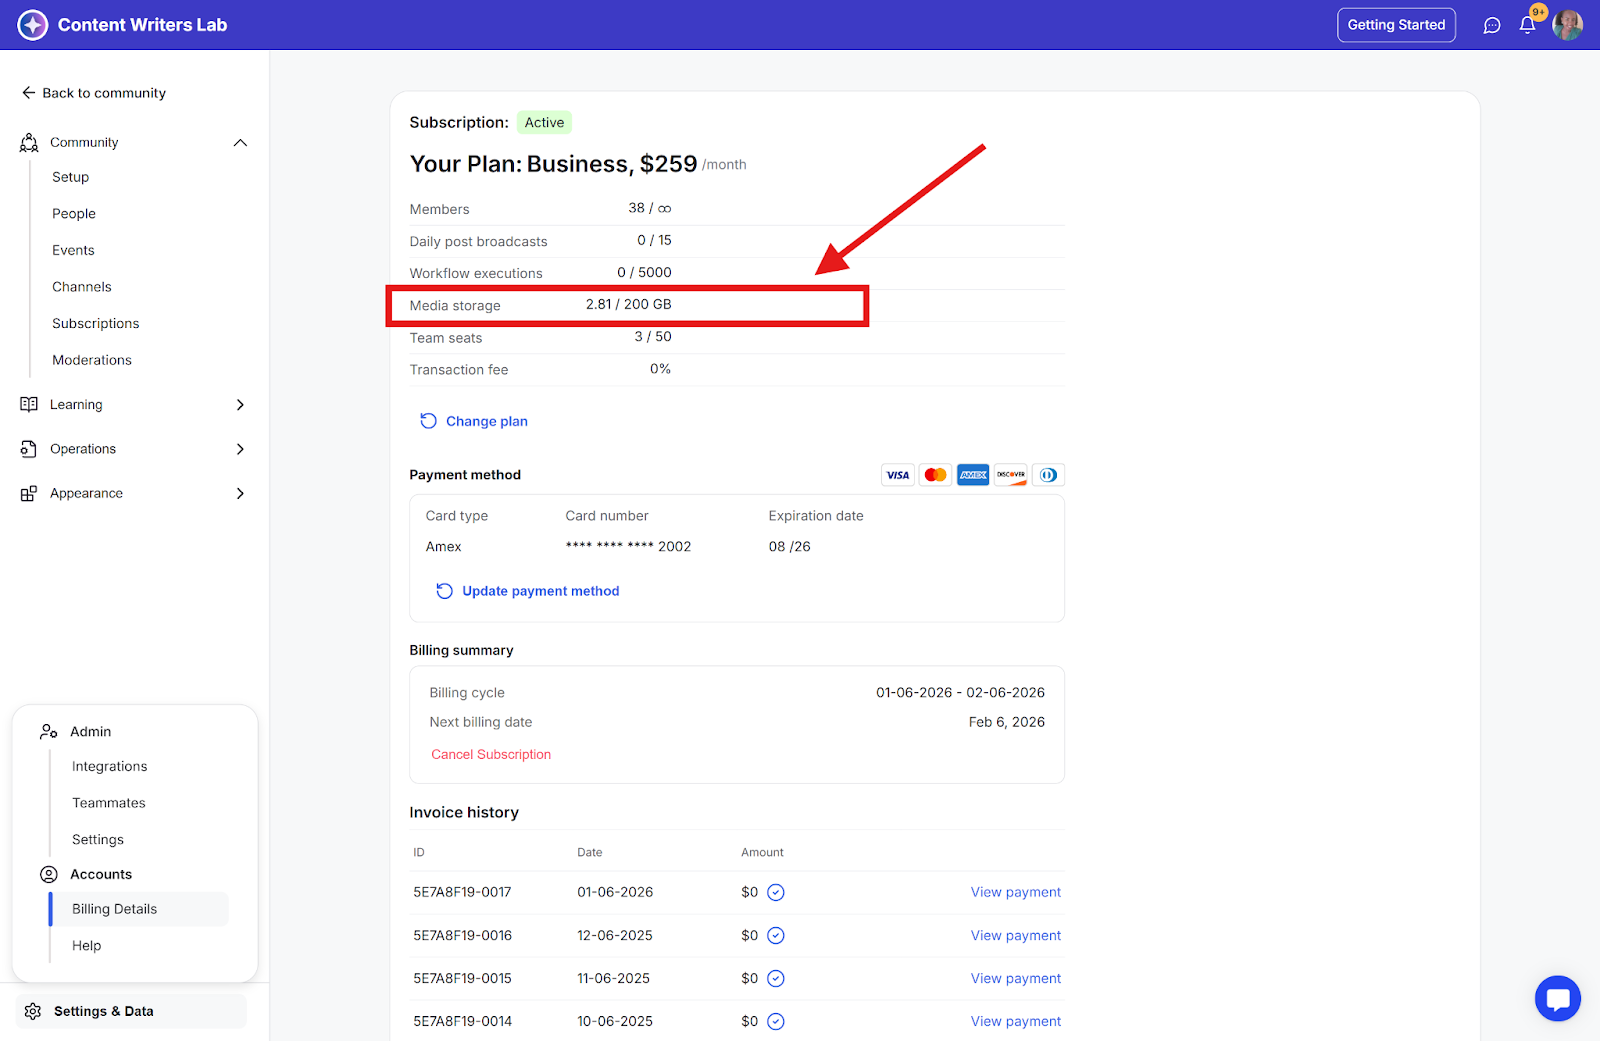Expand the Appearance section
The image size is (1600, 1041).
pyautogui.click(x=240, y=493)
